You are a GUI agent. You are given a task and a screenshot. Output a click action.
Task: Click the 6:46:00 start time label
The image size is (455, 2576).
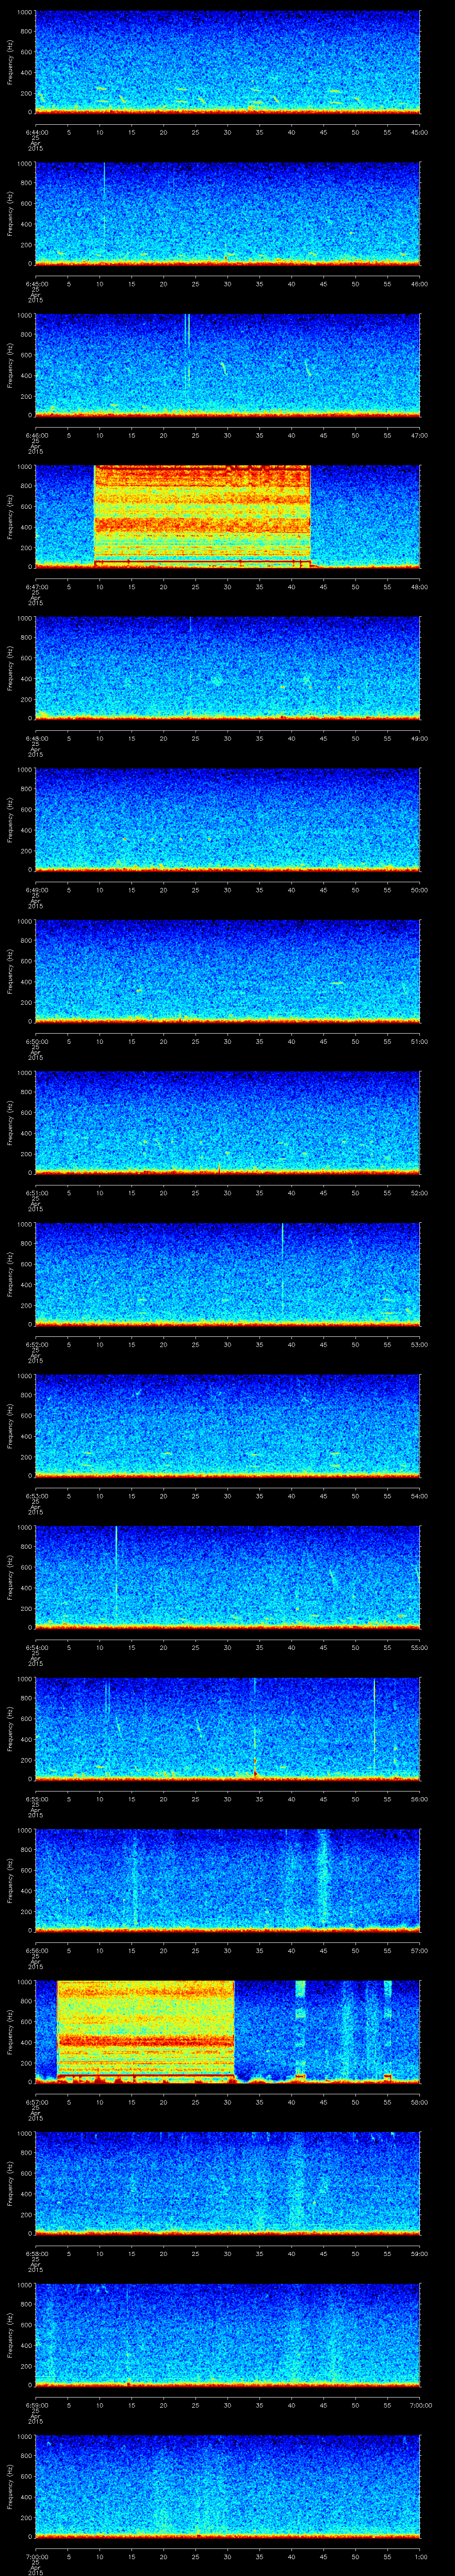click(36, 435)
